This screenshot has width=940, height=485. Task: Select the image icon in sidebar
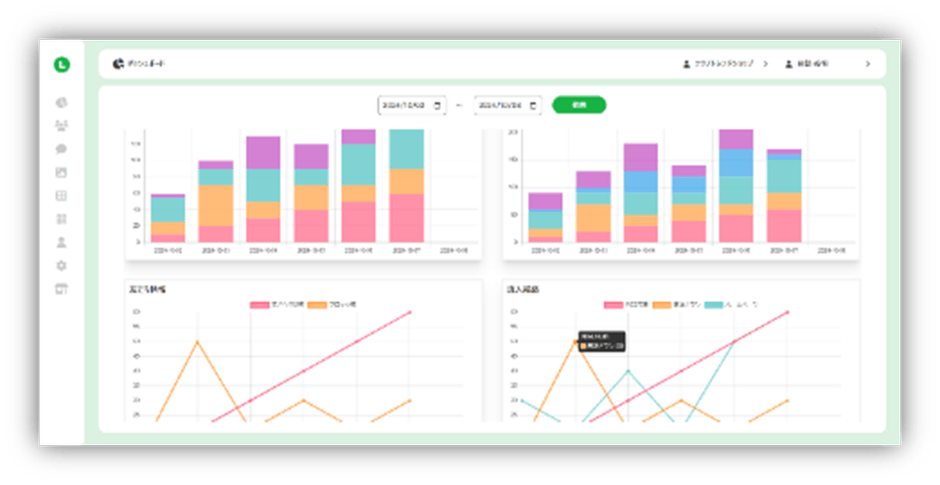tap(62, 172)
